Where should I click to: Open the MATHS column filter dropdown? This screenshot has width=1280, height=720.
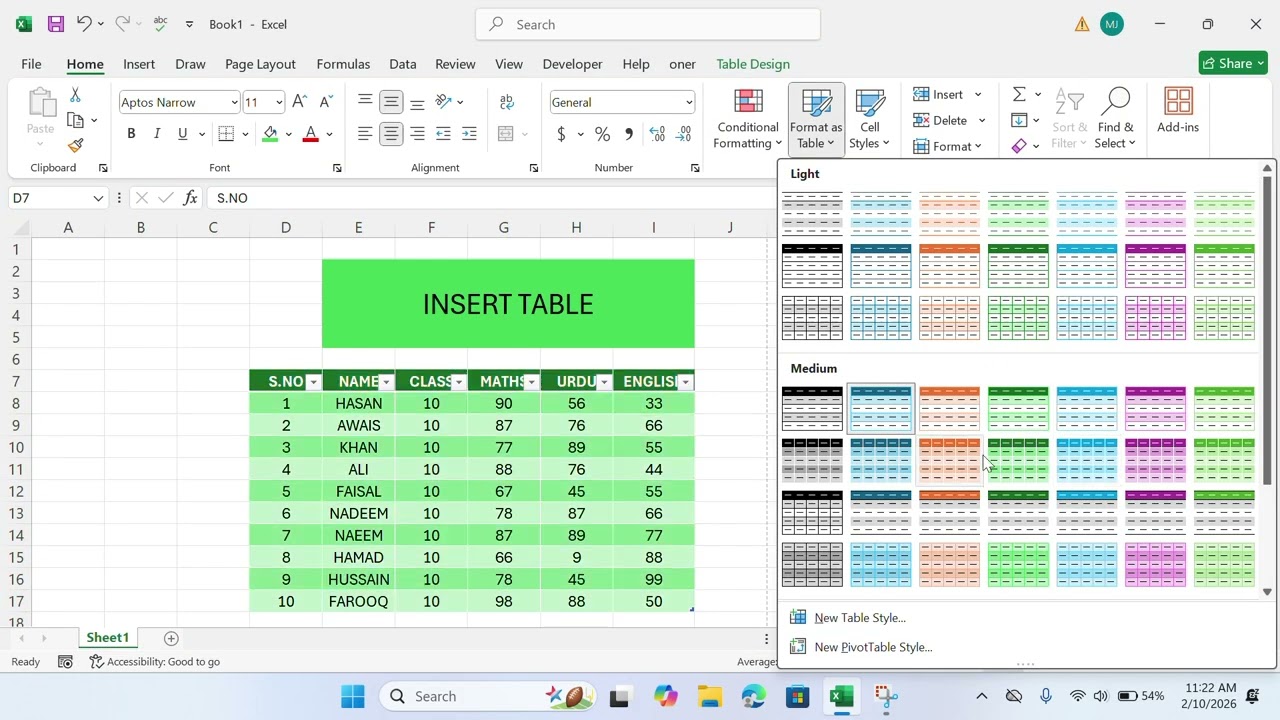click(x=531, y=382)
